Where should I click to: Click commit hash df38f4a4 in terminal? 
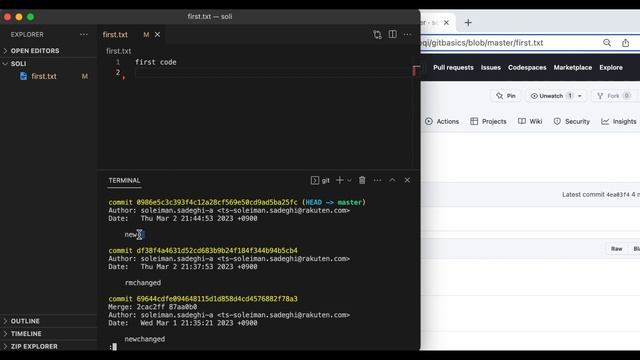(x=217, y=251)
